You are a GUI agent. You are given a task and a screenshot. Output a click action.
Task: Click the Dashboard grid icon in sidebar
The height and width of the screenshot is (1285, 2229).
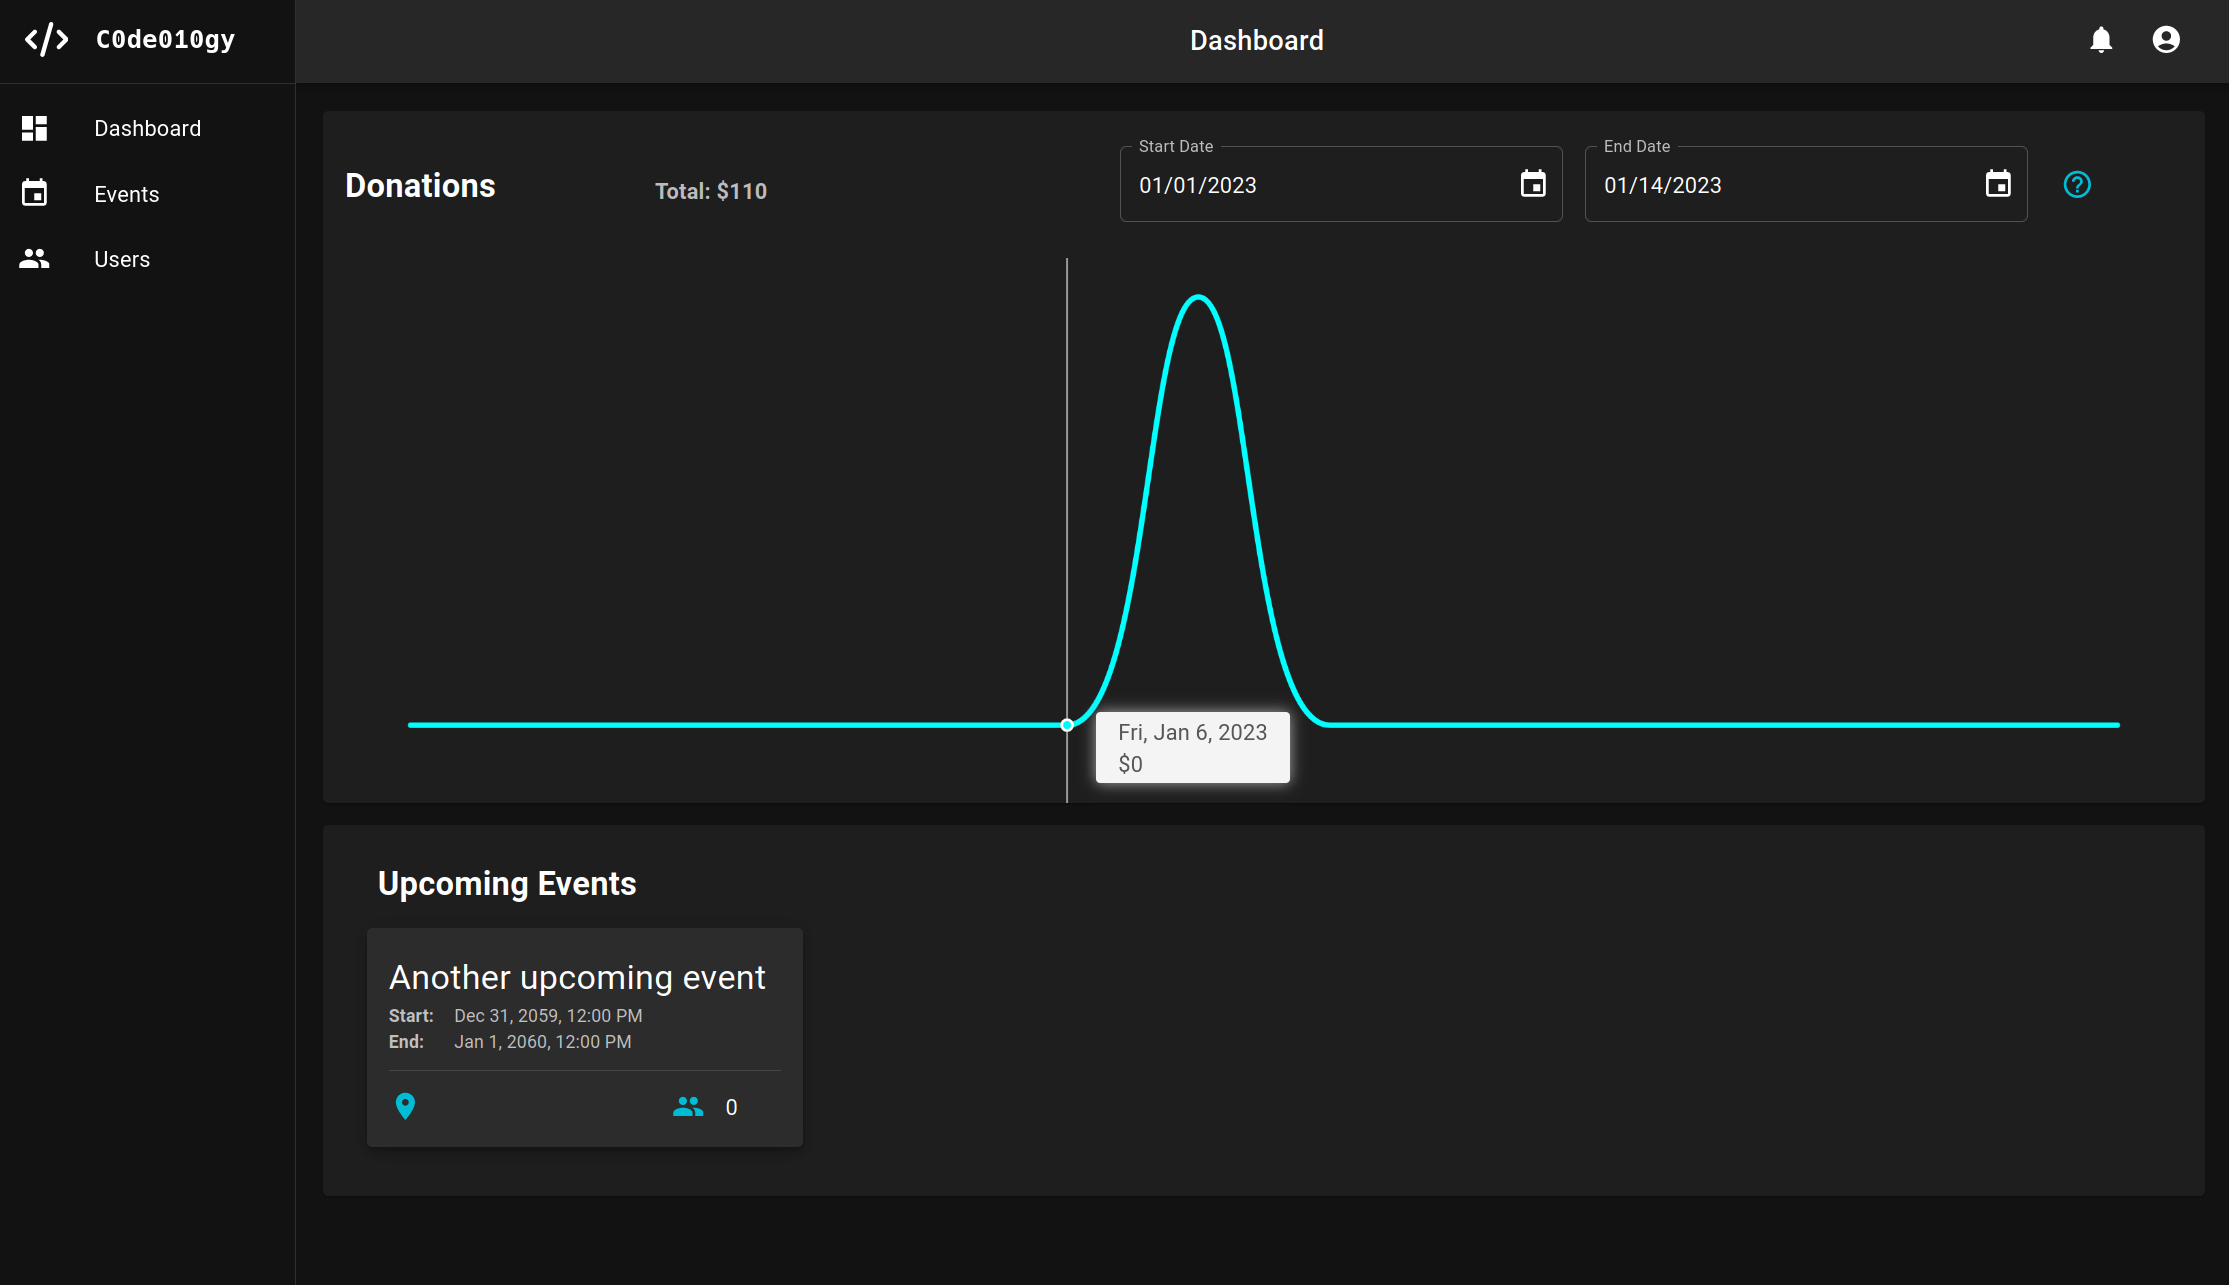[x=35, y=128]
